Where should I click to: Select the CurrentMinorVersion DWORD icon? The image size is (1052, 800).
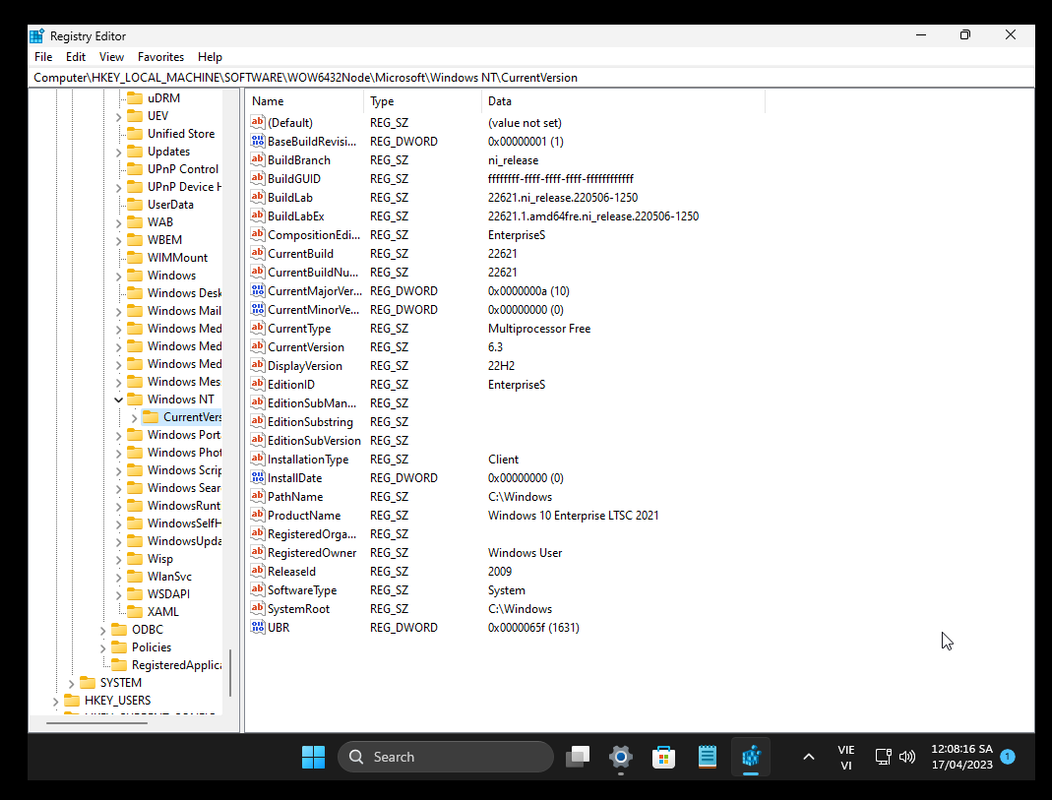pyautogui.click(x=258, y=309)
